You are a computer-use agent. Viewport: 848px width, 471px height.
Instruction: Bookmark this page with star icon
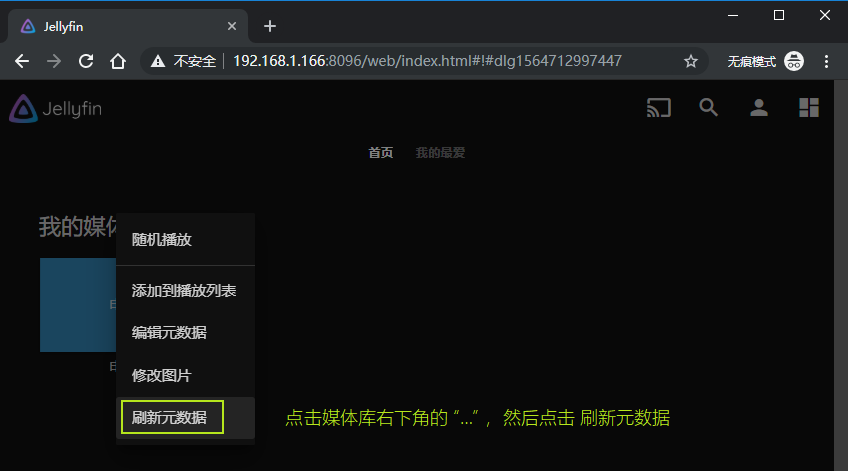tap(690, 61)
